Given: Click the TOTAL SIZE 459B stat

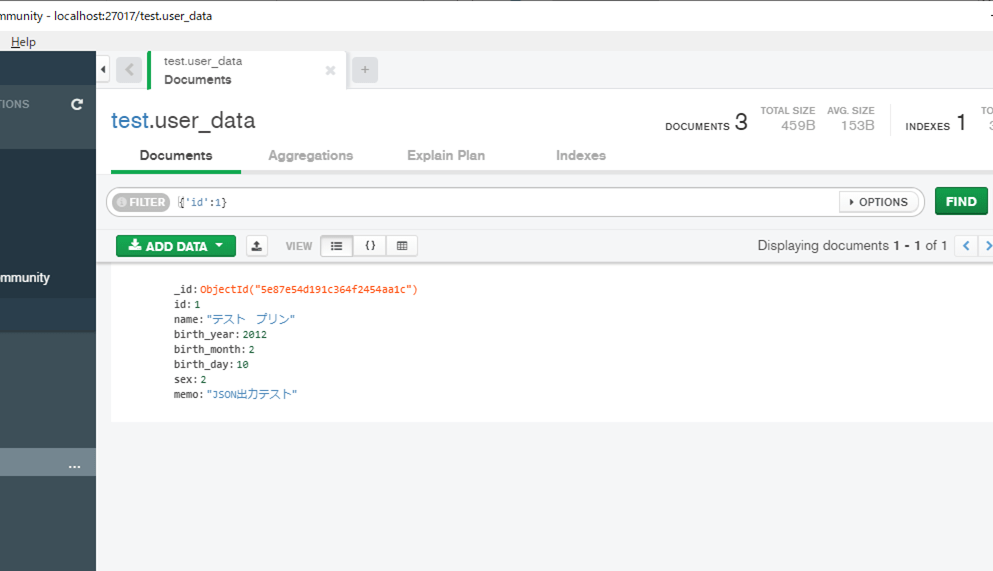Looking at the screenshot, I should tap(788, 118).
